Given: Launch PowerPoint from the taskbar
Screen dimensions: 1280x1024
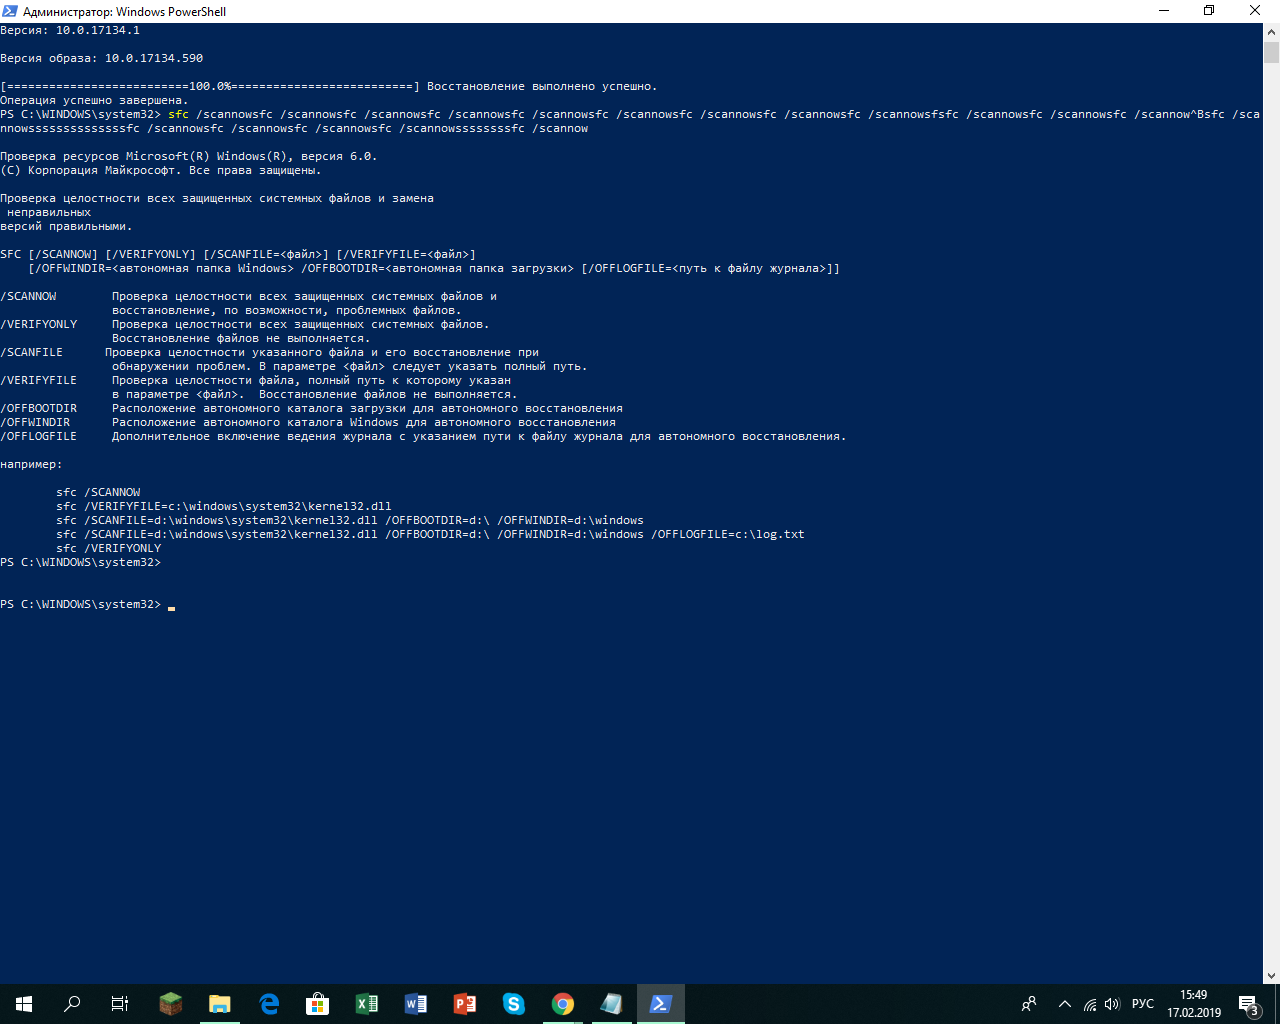Looking at the screenshot, I should (x=465, y=1004).
